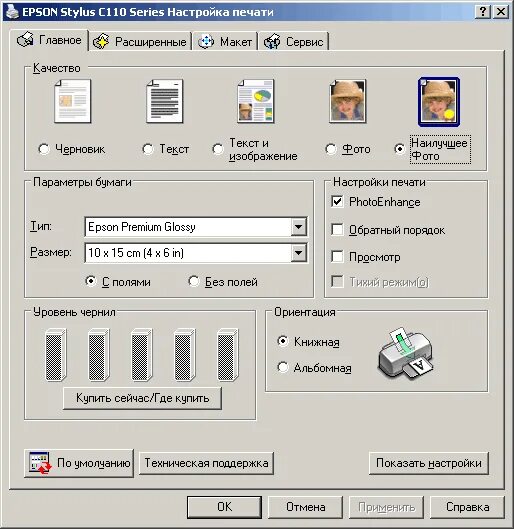Image resolution: width=514 pixels, height=529 pixels.
Task: Choose С полями margins option
Action: (x=90, y=281)
